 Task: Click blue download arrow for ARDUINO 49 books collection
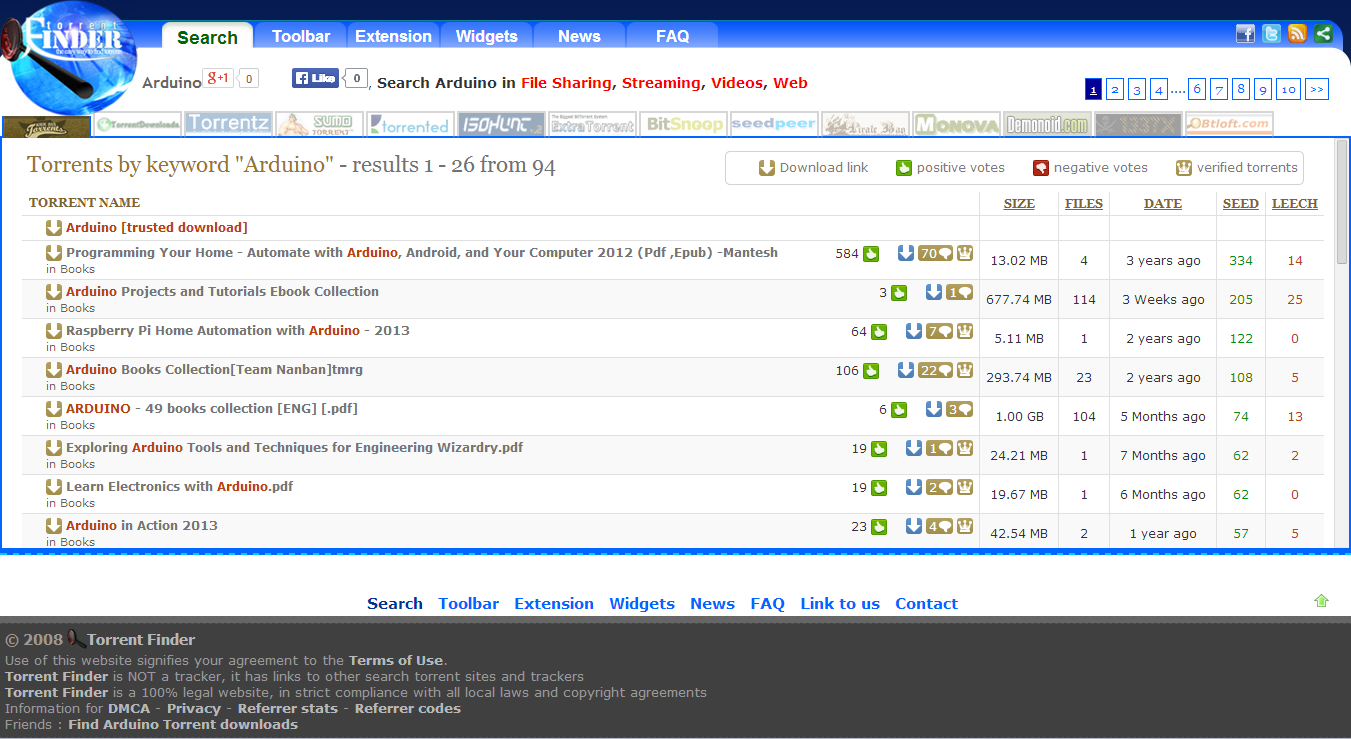tap(934, 409)
